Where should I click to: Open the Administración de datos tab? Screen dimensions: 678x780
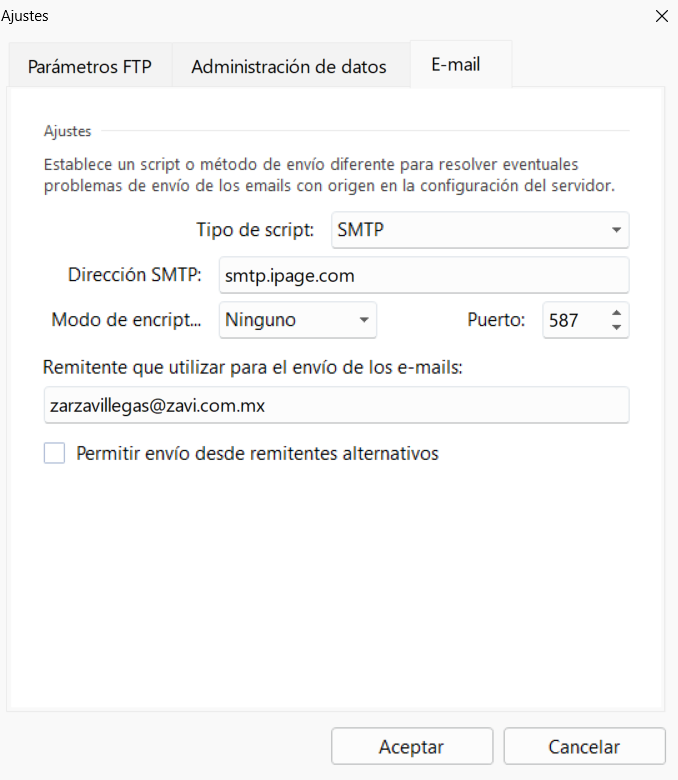click(289, 68)
